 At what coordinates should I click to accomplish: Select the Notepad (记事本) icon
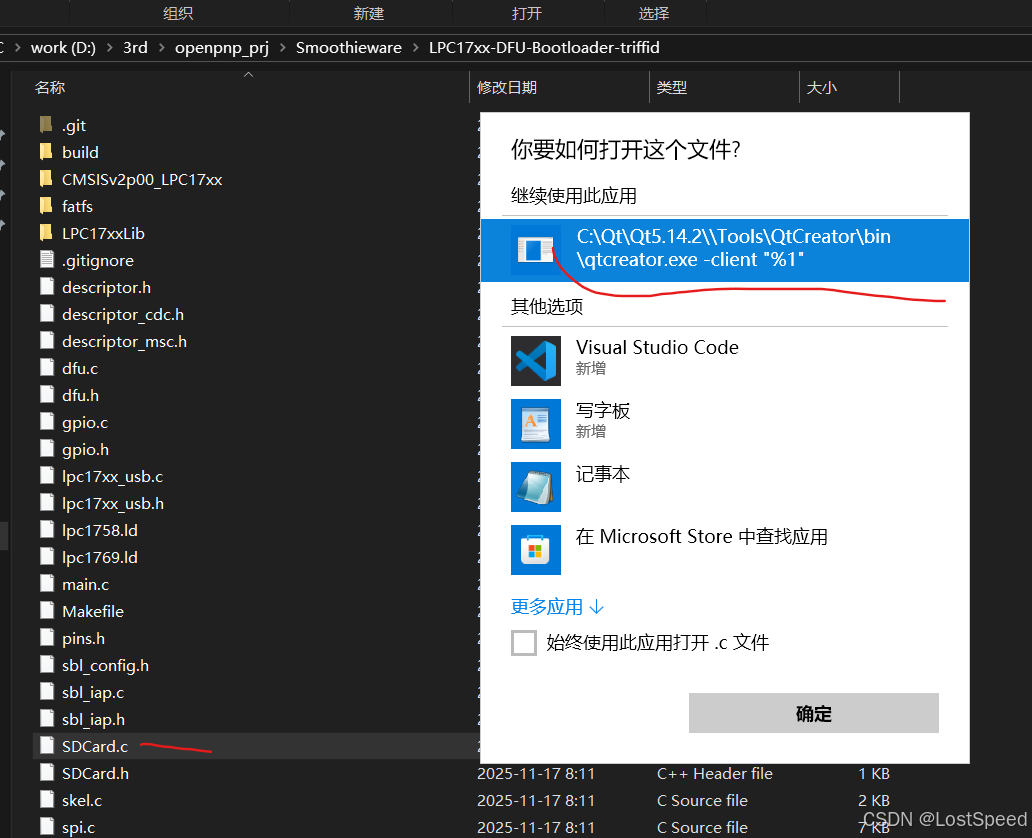click(x=536, y=487)
